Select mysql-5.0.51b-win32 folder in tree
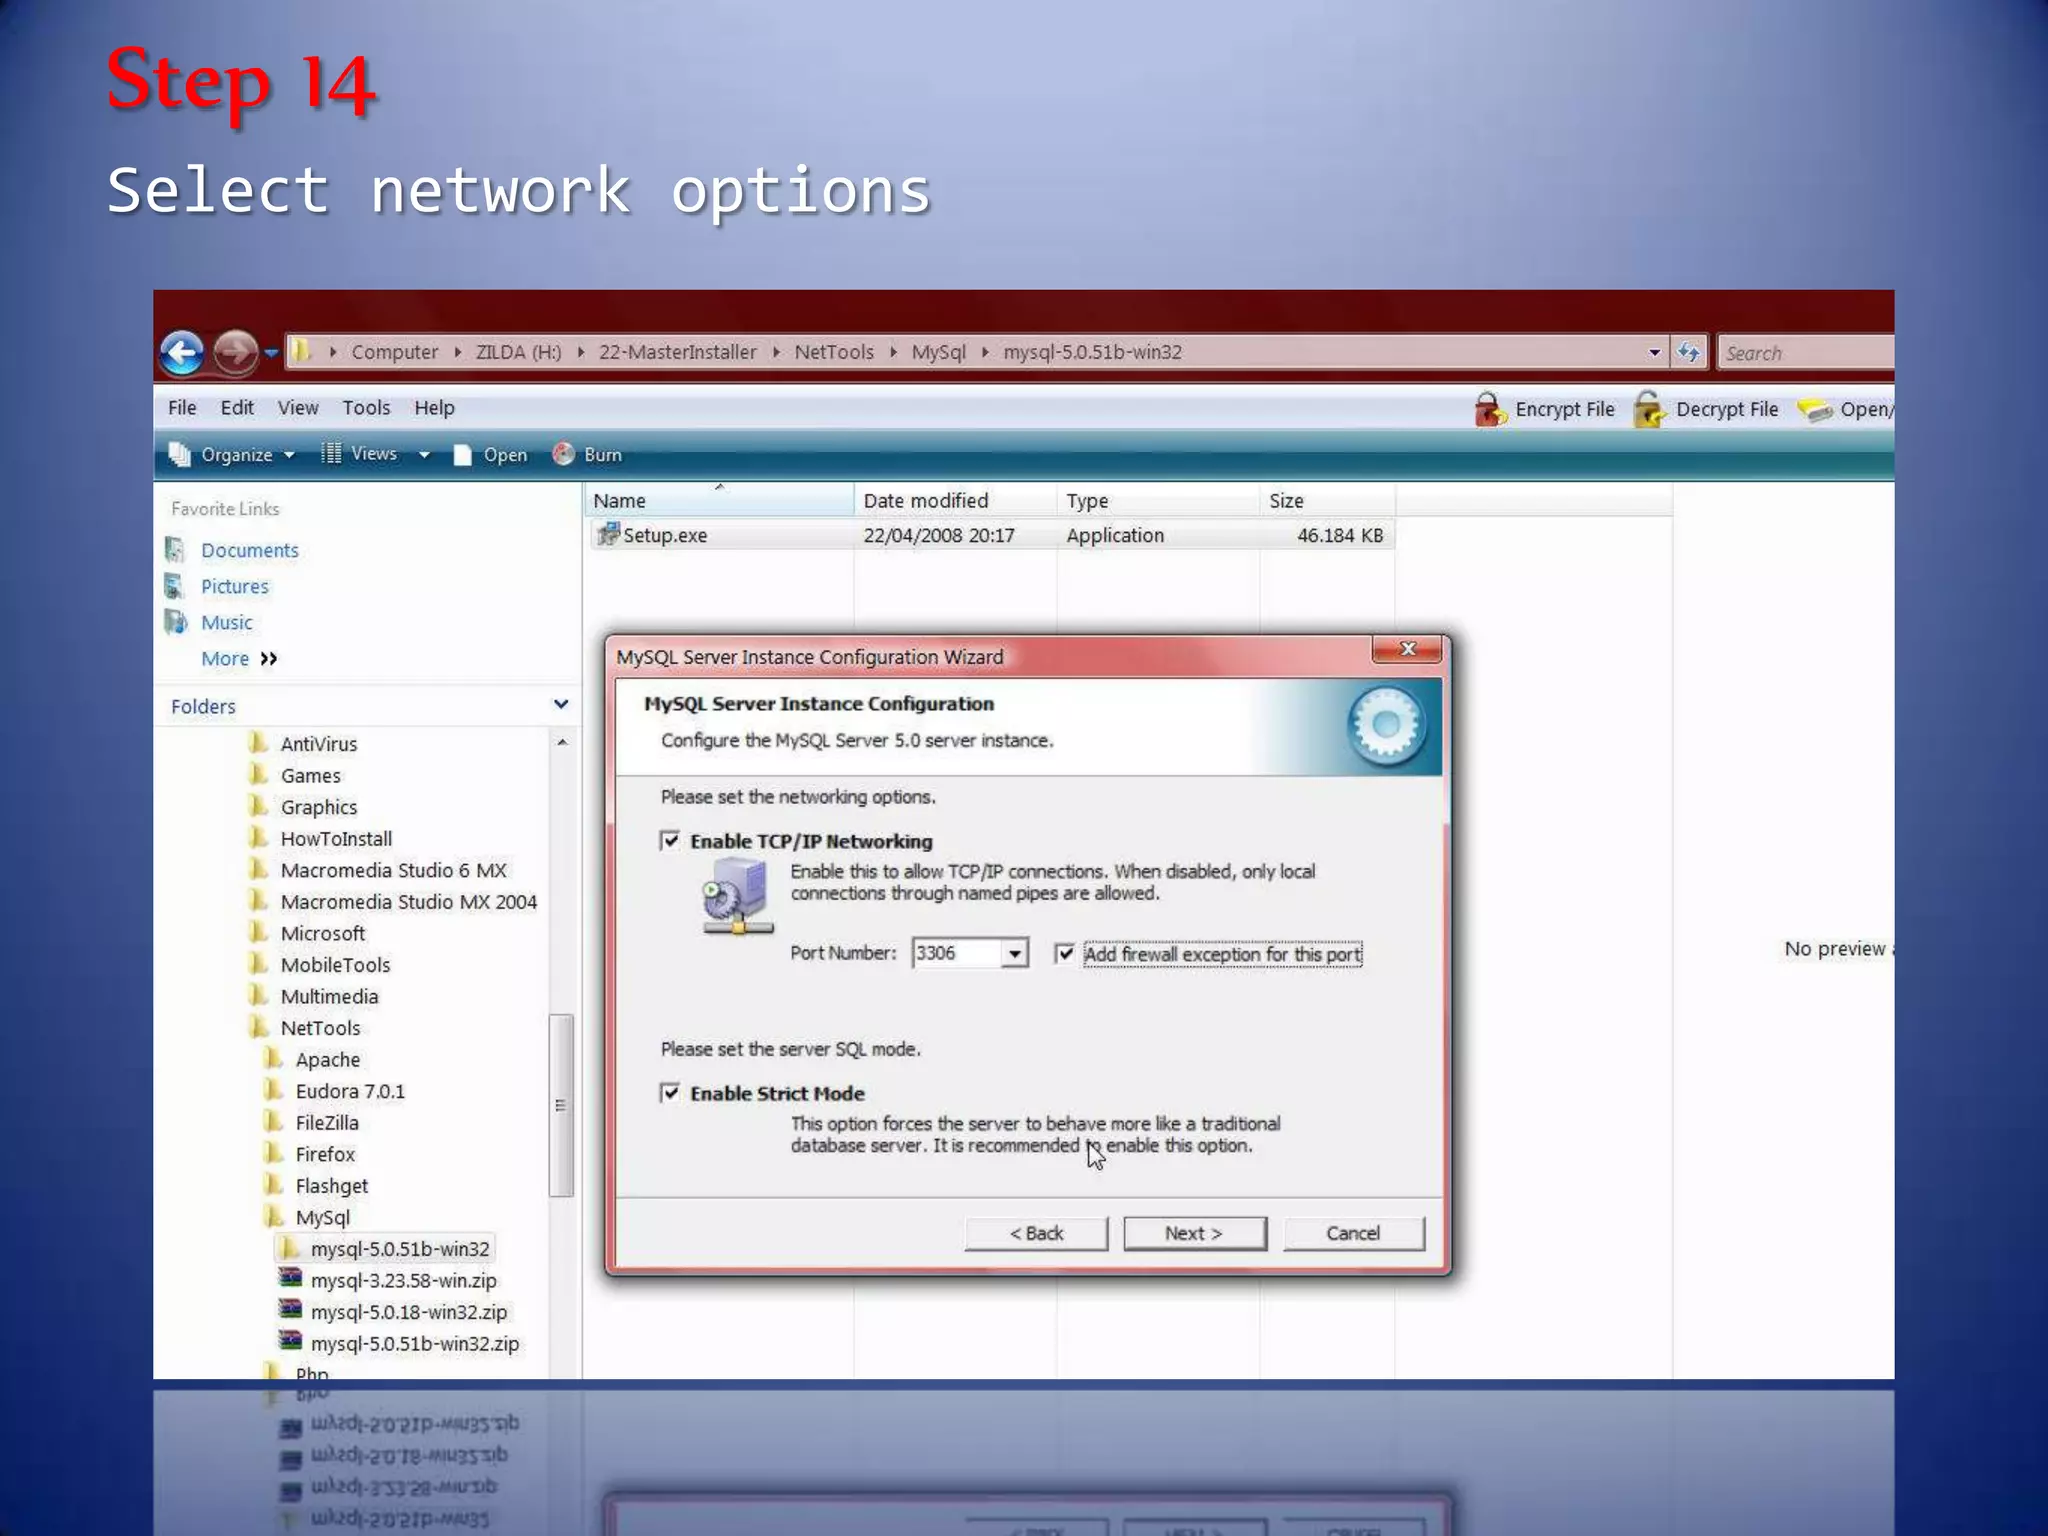Screen dimensions: 2048x1536 tap(399, 1249)
